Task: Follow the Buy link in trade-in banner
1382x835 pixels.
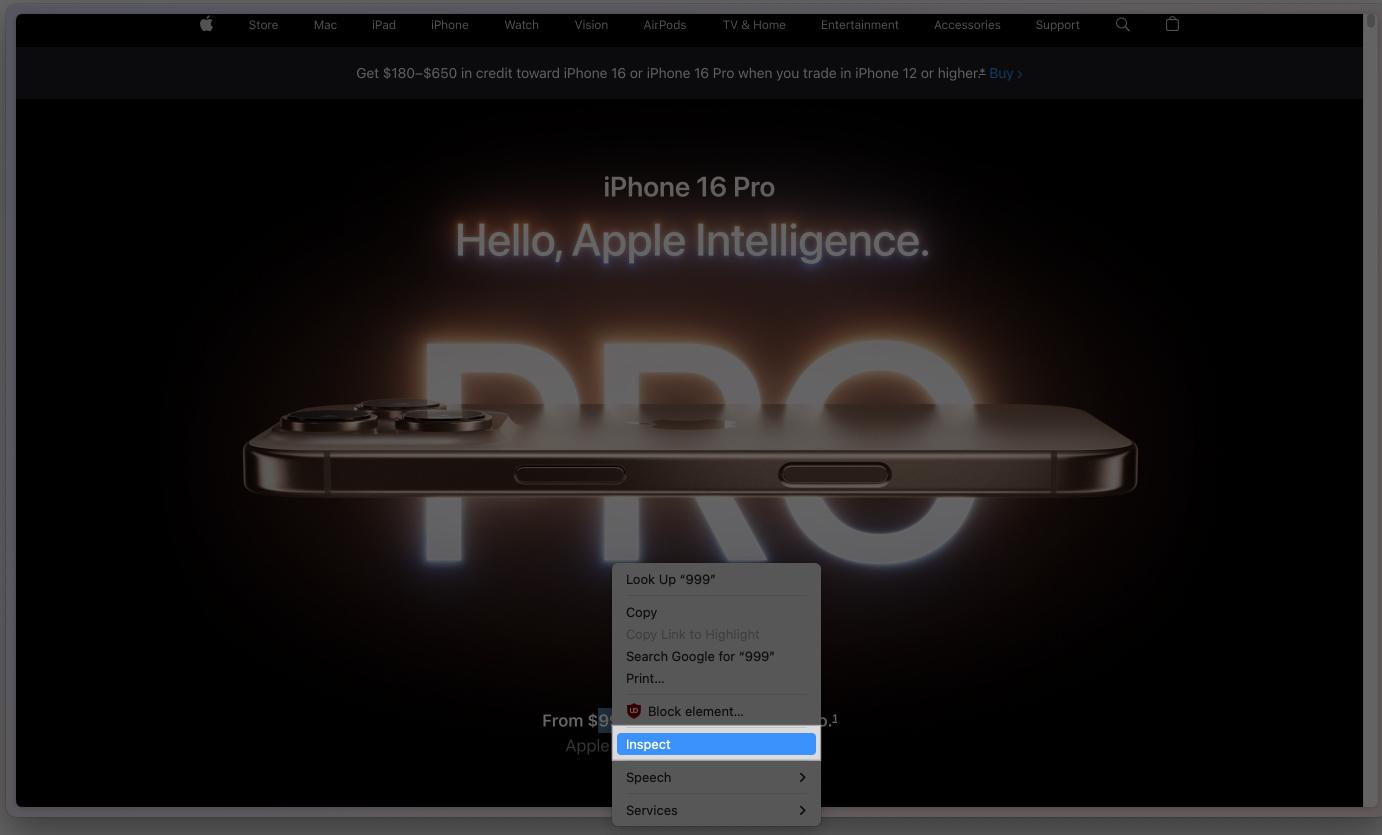Action: click(1005, 73)
